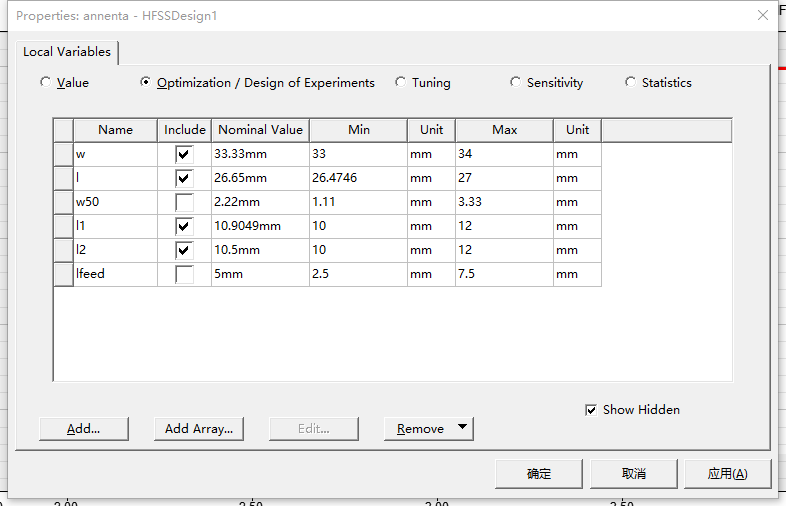Click the 取消 (Cancel) button
786x506 pixels.
[x=633, y=474]
